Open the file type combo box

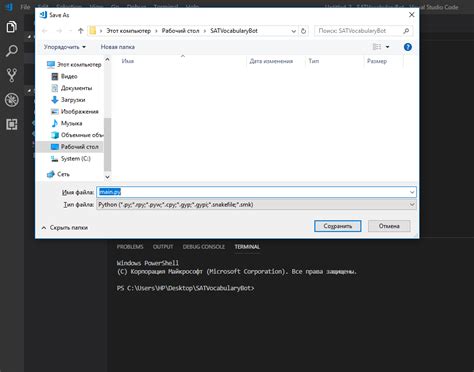pyautogui.click(x=256, y=205)
